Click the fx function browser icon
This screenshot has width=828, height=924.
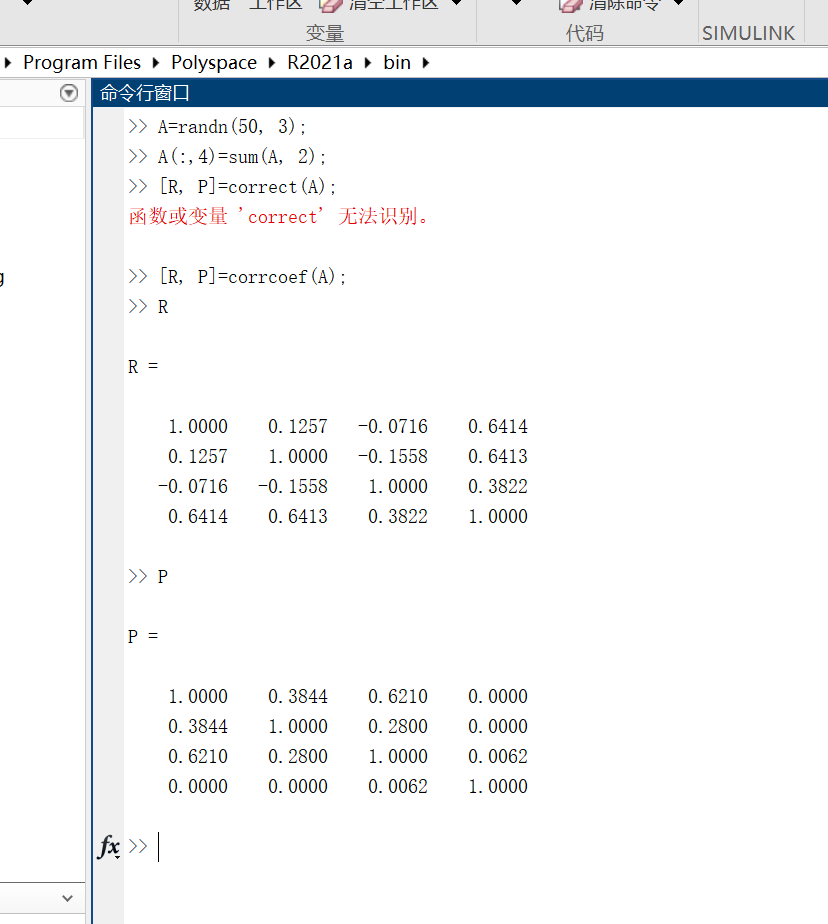[x=110, y=847]
